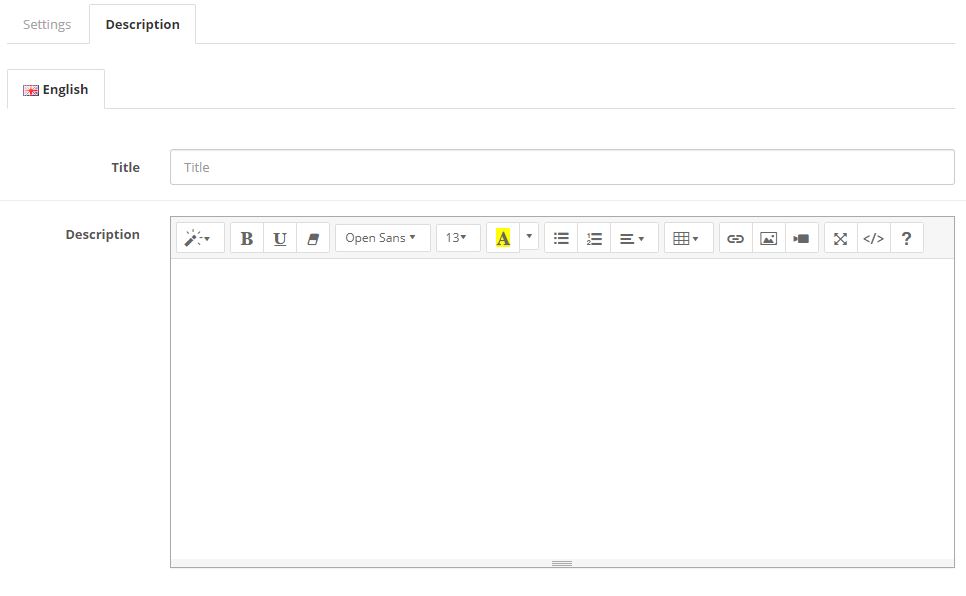Switch to code view
Viewport: 966px width, 596px height.
click(x=874, y=238)
